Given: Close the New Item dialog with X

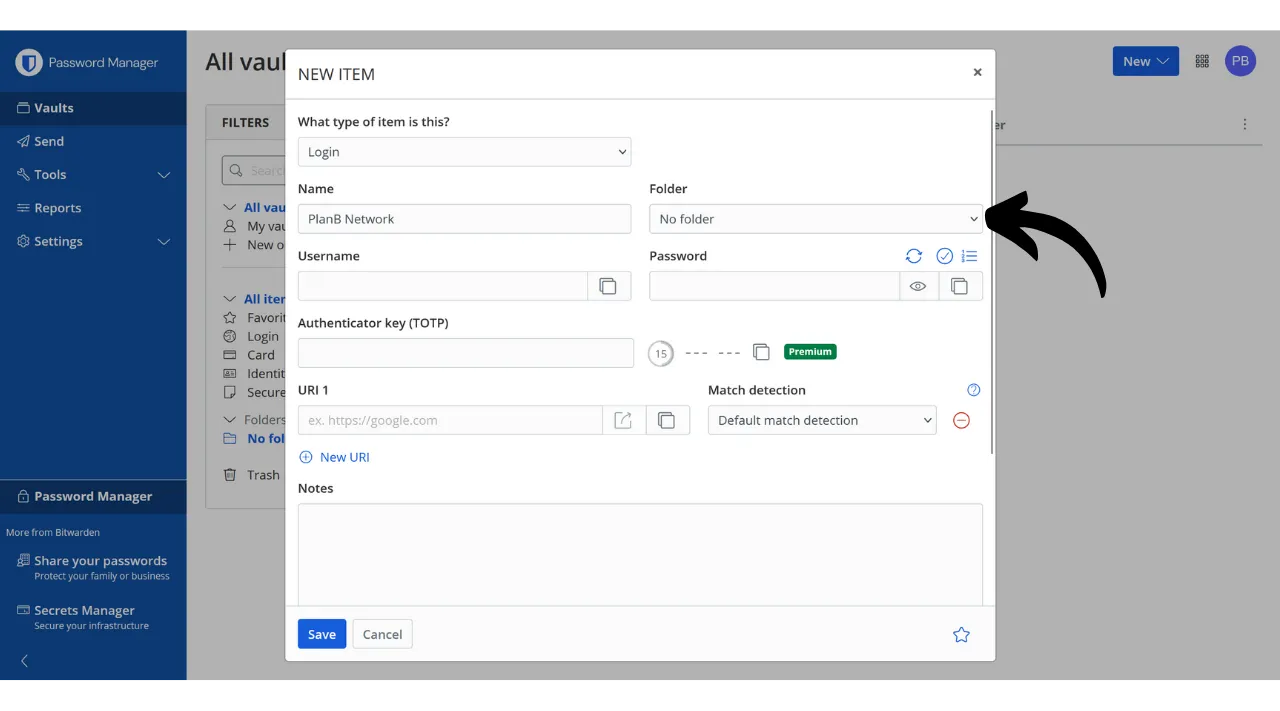Looking at the screenshot, I should [x=977, y=72].
